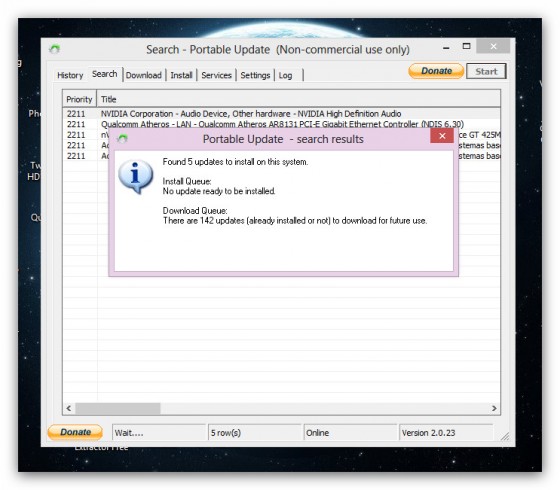Open the Settings tab
This screenshot has height=490, width=560.
click(x=255, y=75)
